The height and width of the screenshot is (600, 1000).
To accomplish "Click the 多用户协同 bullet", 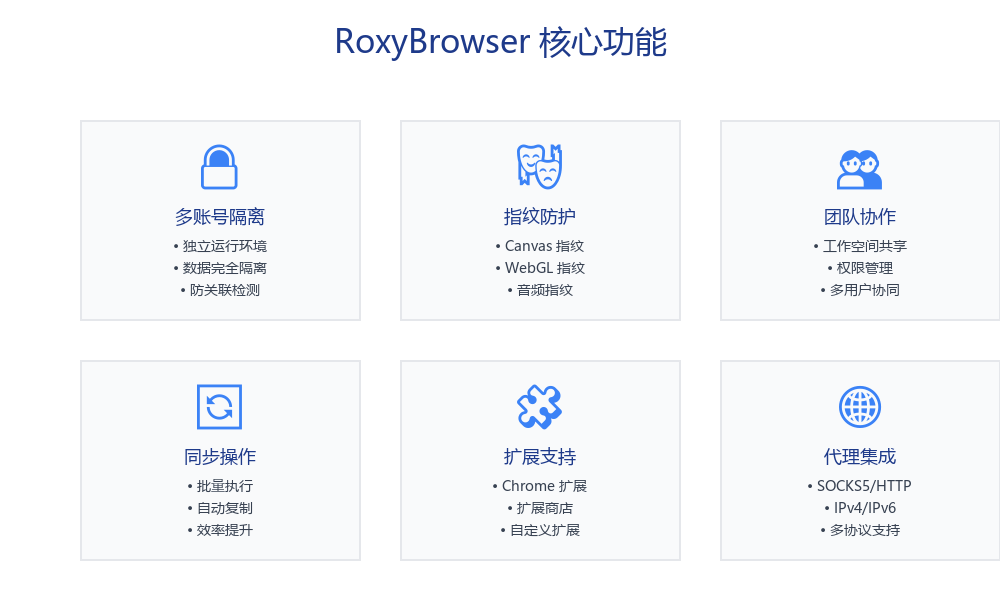I will point(860,290).
